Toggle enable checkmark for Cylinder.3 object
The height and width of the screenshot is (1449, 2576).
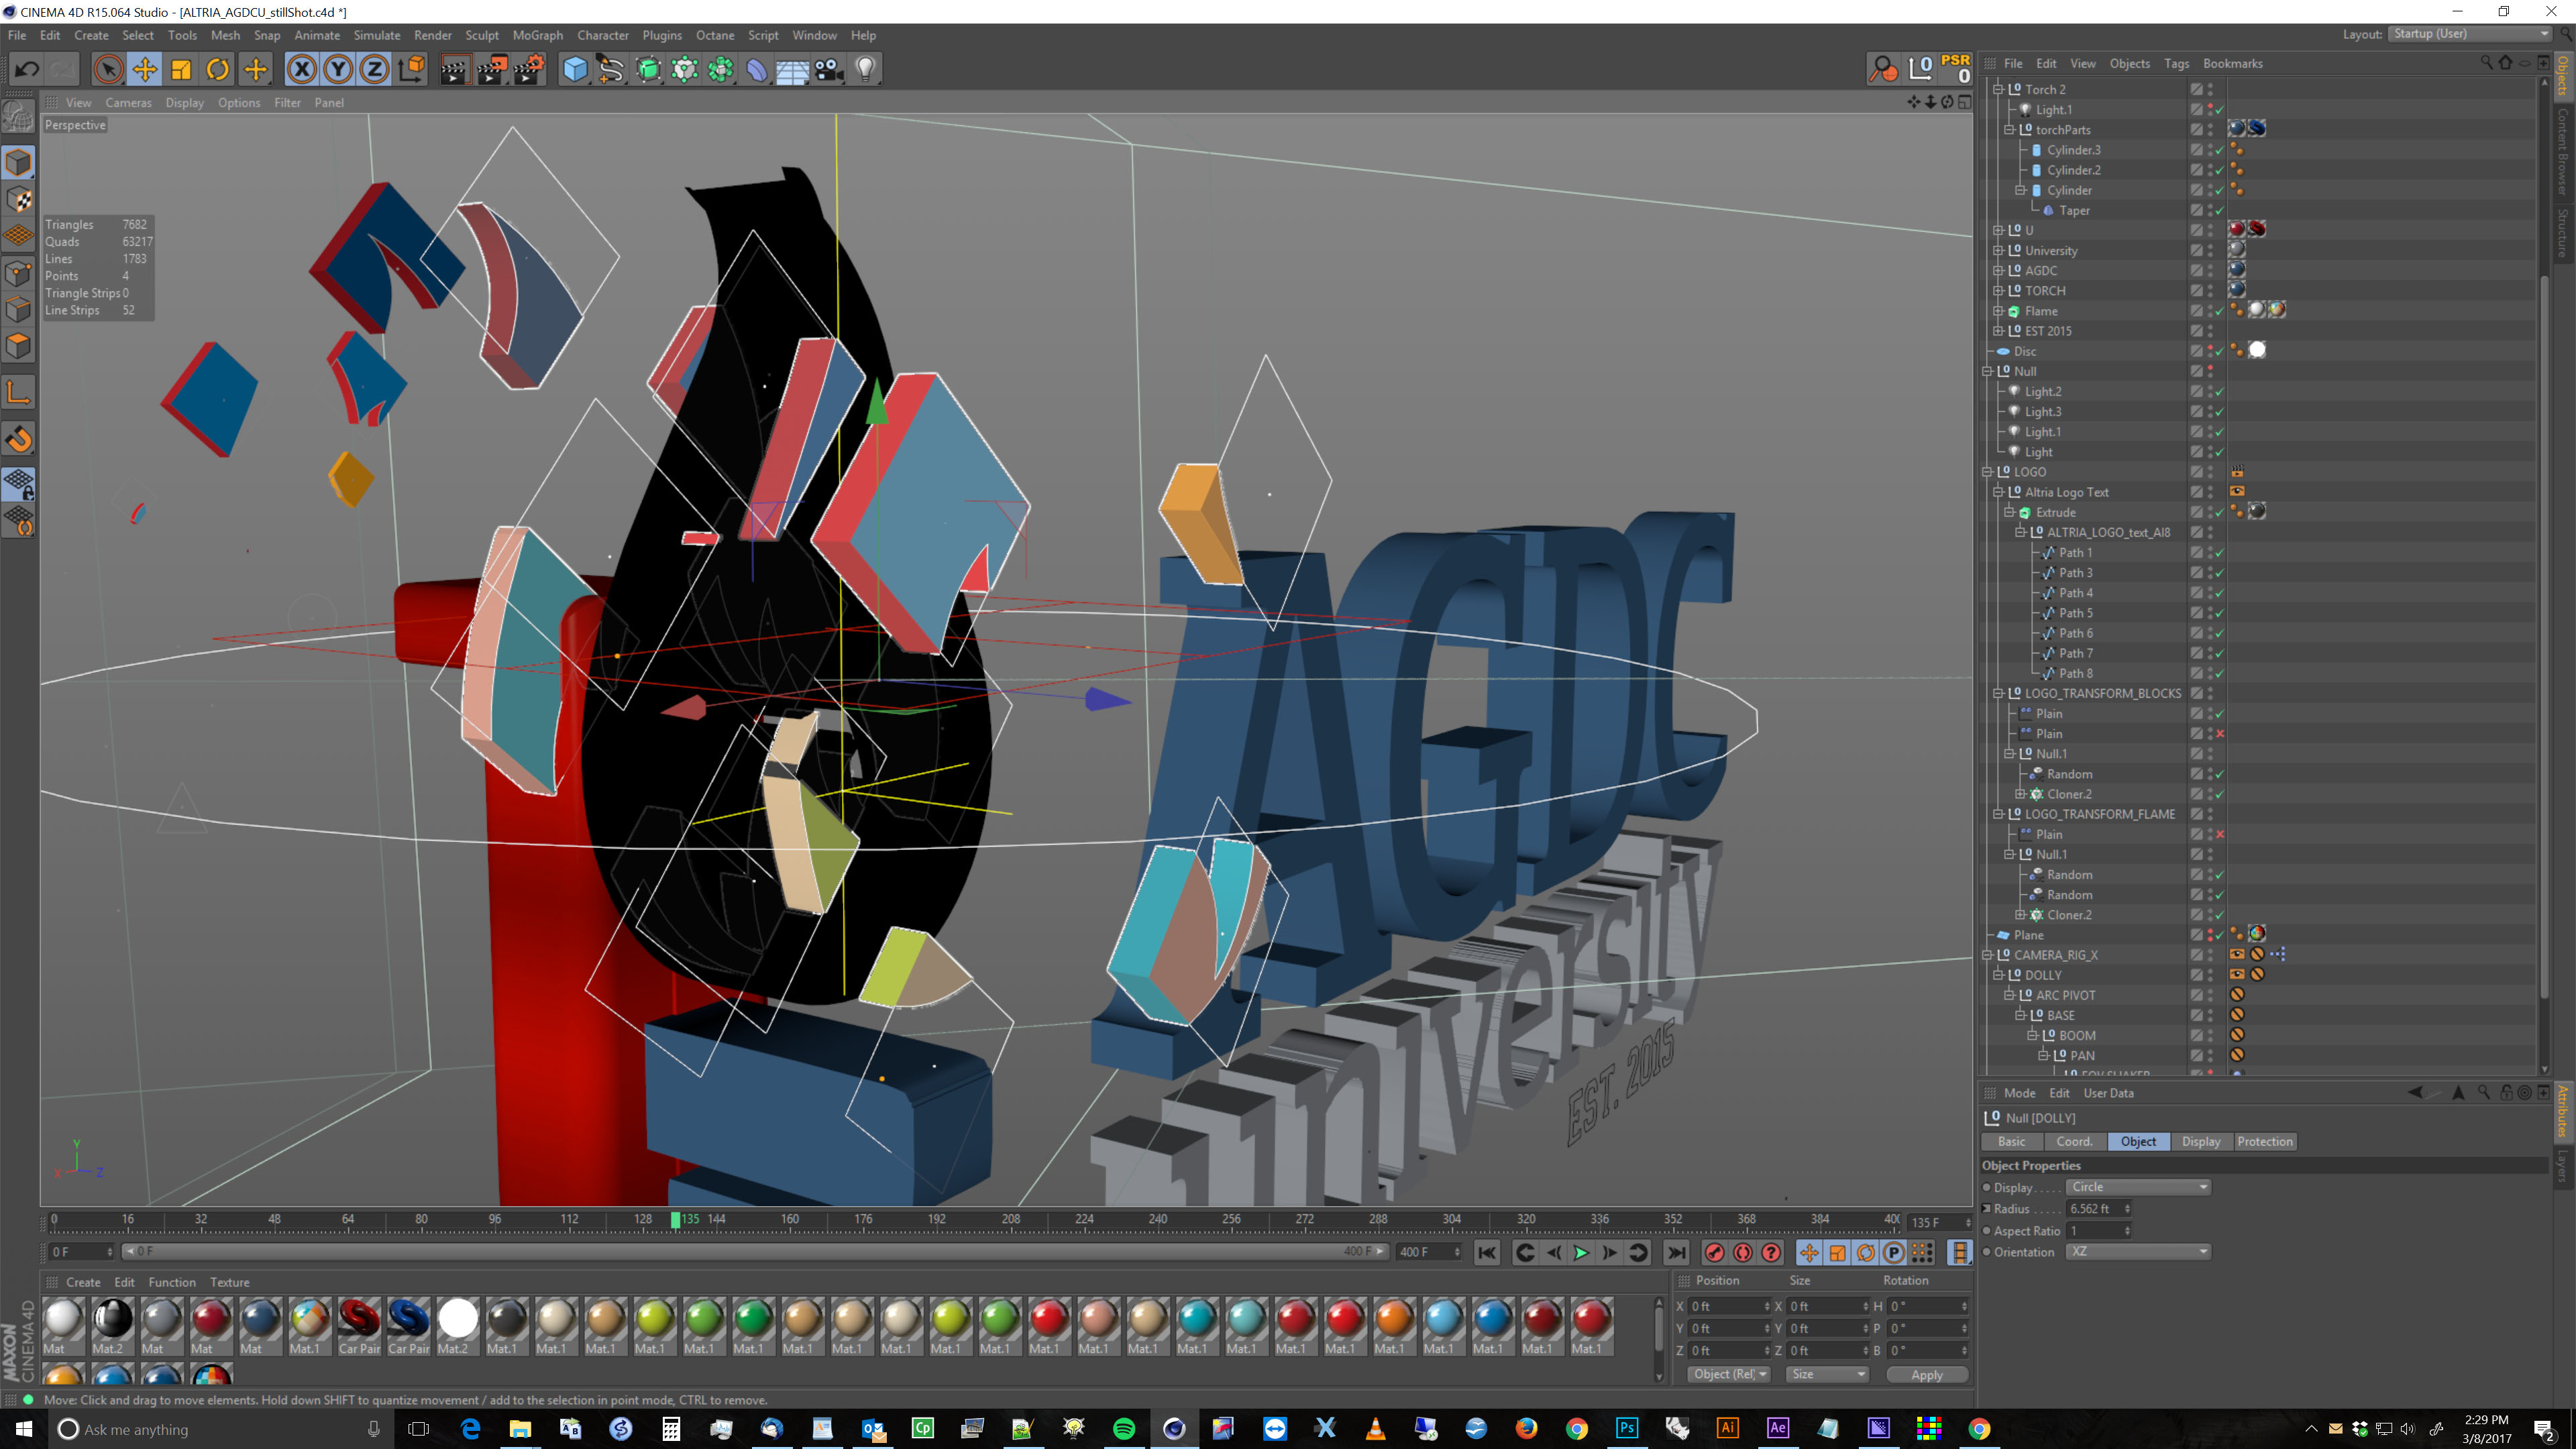pos(2220,150)
